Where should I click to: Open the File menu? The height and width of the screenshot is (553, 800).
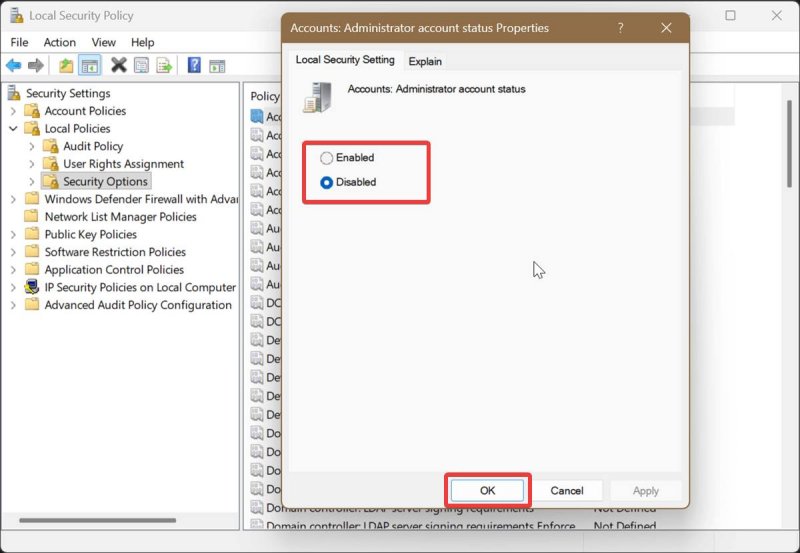19,42
